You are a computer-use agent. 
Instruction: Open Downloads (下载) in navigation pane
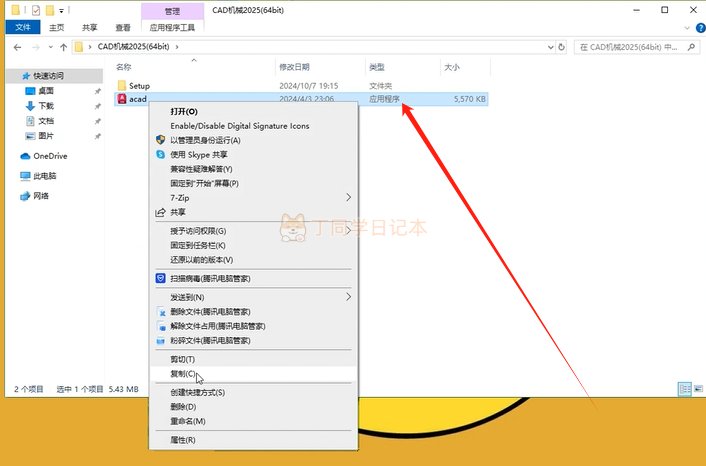point(45,106)
